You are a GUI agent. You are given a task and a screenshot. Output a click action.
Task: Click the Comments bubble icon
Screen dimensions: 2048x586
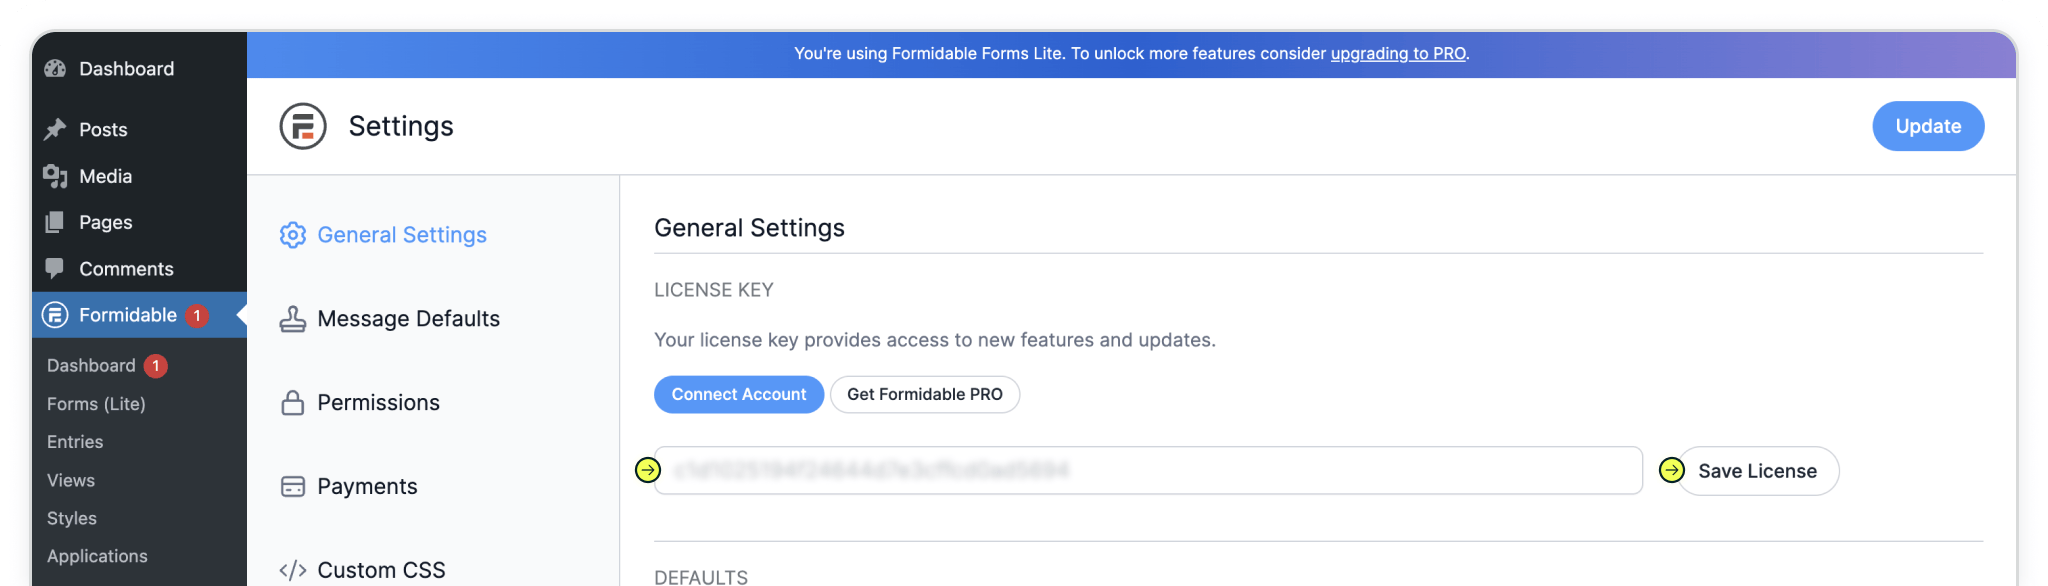tap(55, 268)
